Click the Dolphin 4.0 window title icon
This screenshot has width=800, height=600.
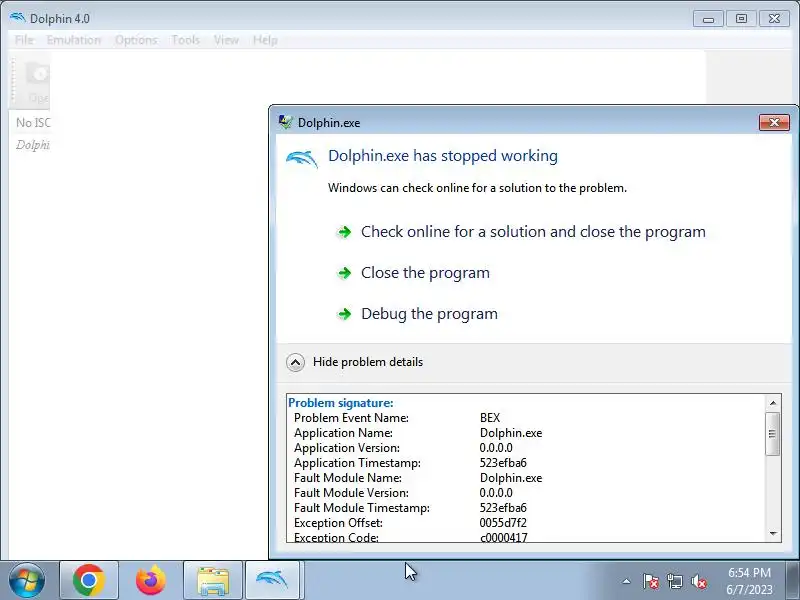(x=18, y=18)
